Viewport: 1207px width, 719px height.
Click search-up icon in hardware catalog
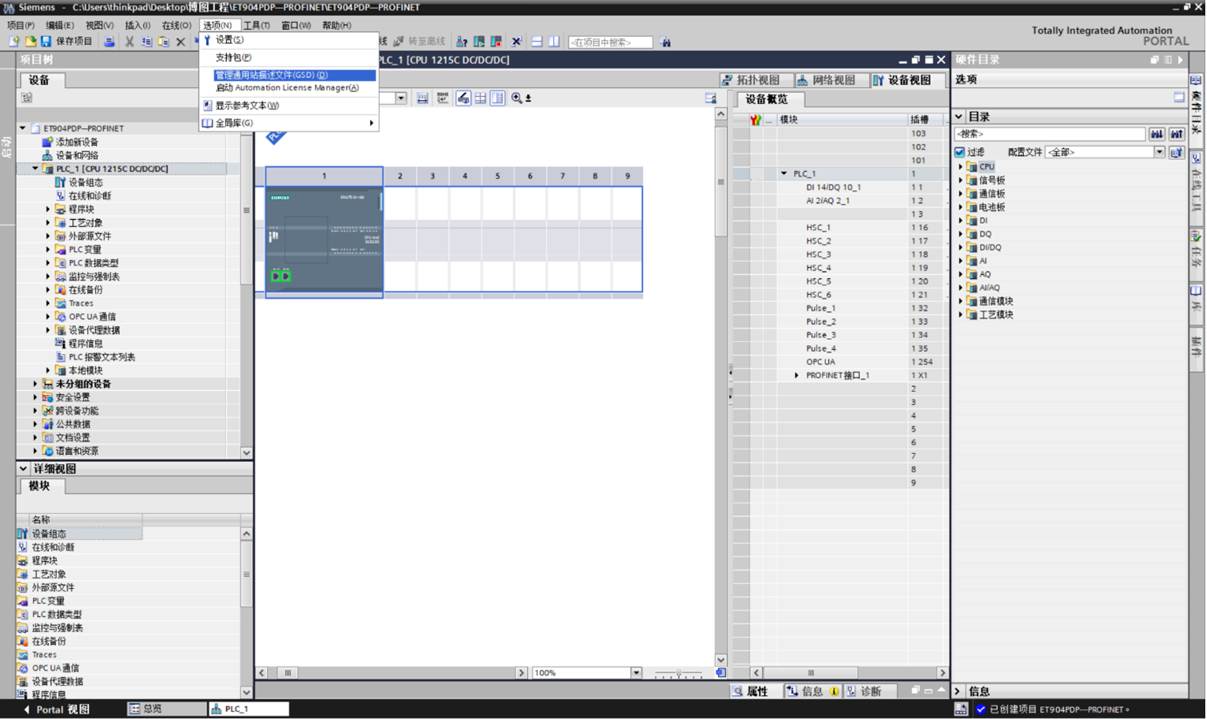1176,134
